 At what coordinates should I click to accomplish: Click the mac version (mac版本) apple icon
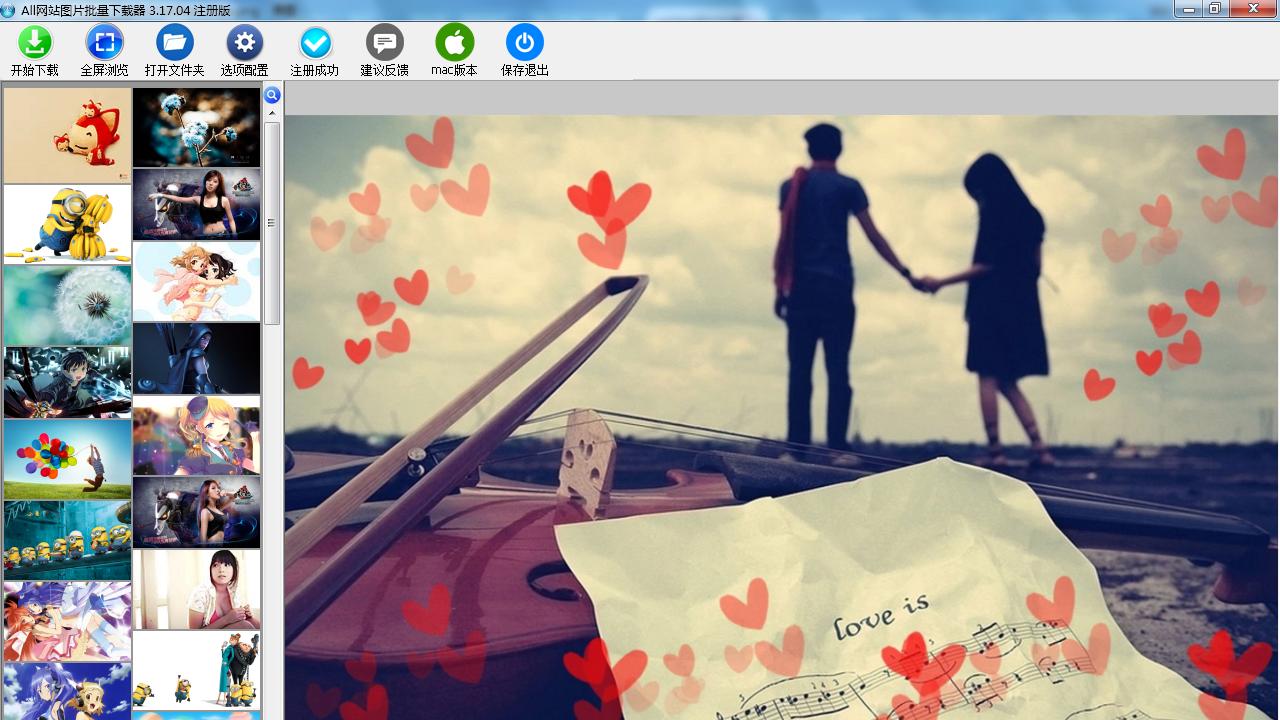tap(455, 44)
